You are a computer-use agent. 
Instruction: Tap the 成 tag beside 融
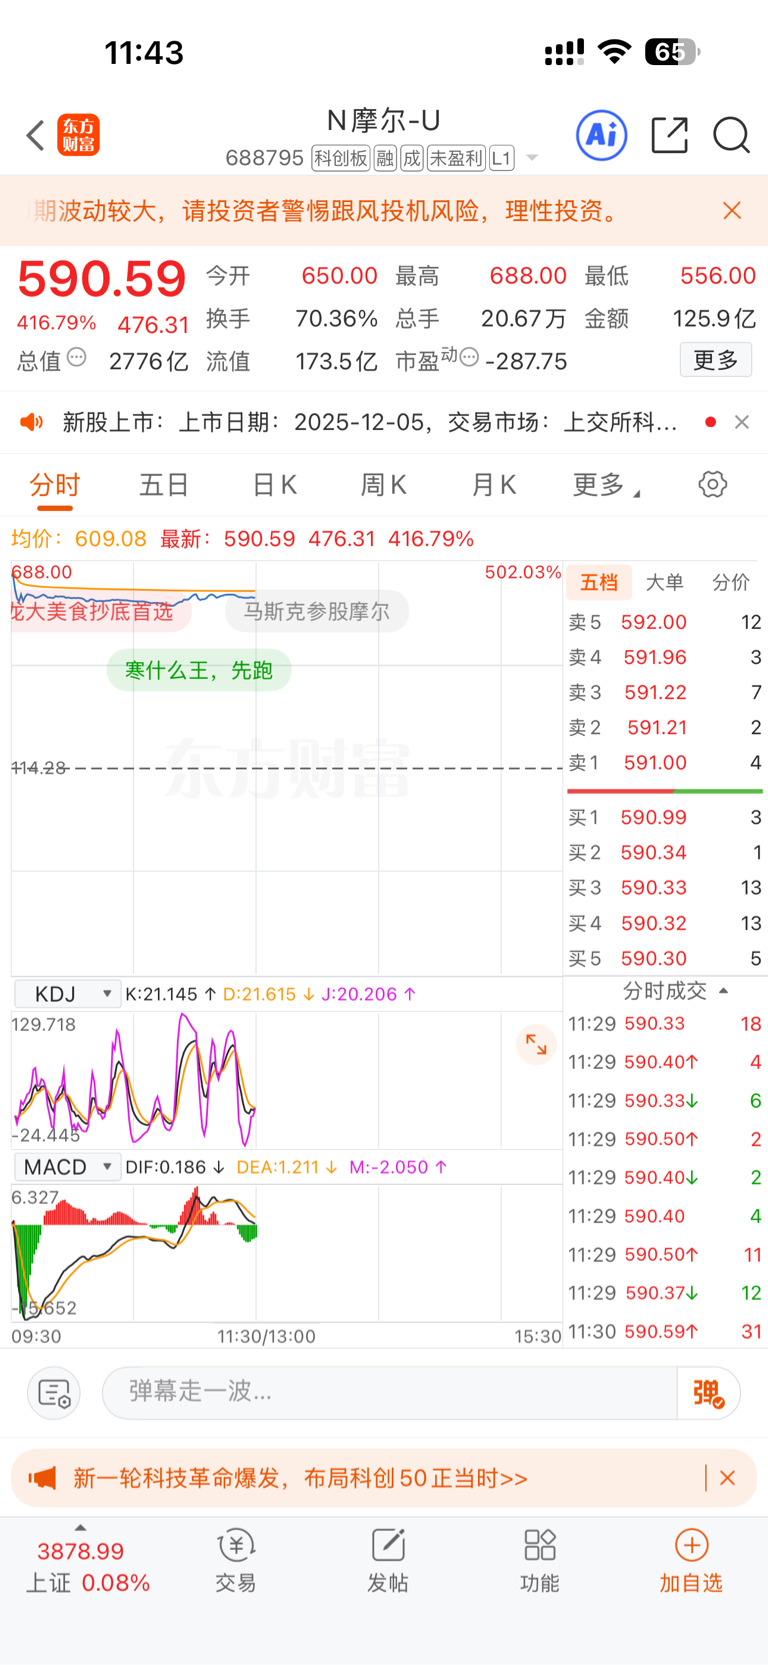(412, 158)
